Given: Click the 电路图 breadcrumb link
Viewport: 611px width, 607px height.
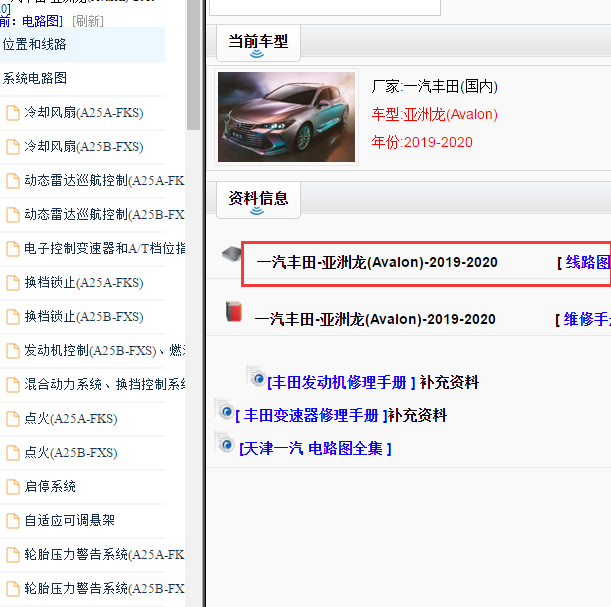Looking at the screenshot, I should click(42, 21).
